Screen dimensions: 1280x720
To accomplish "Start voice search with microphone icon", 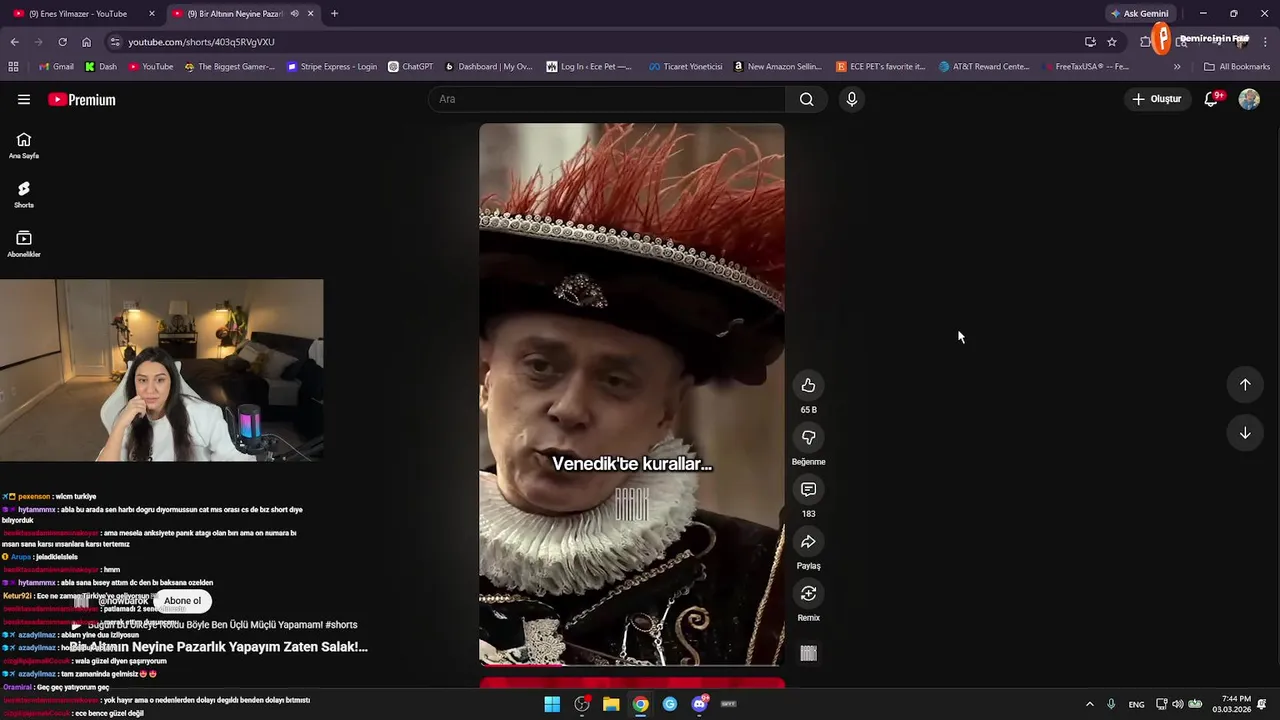I will (852, 99).
